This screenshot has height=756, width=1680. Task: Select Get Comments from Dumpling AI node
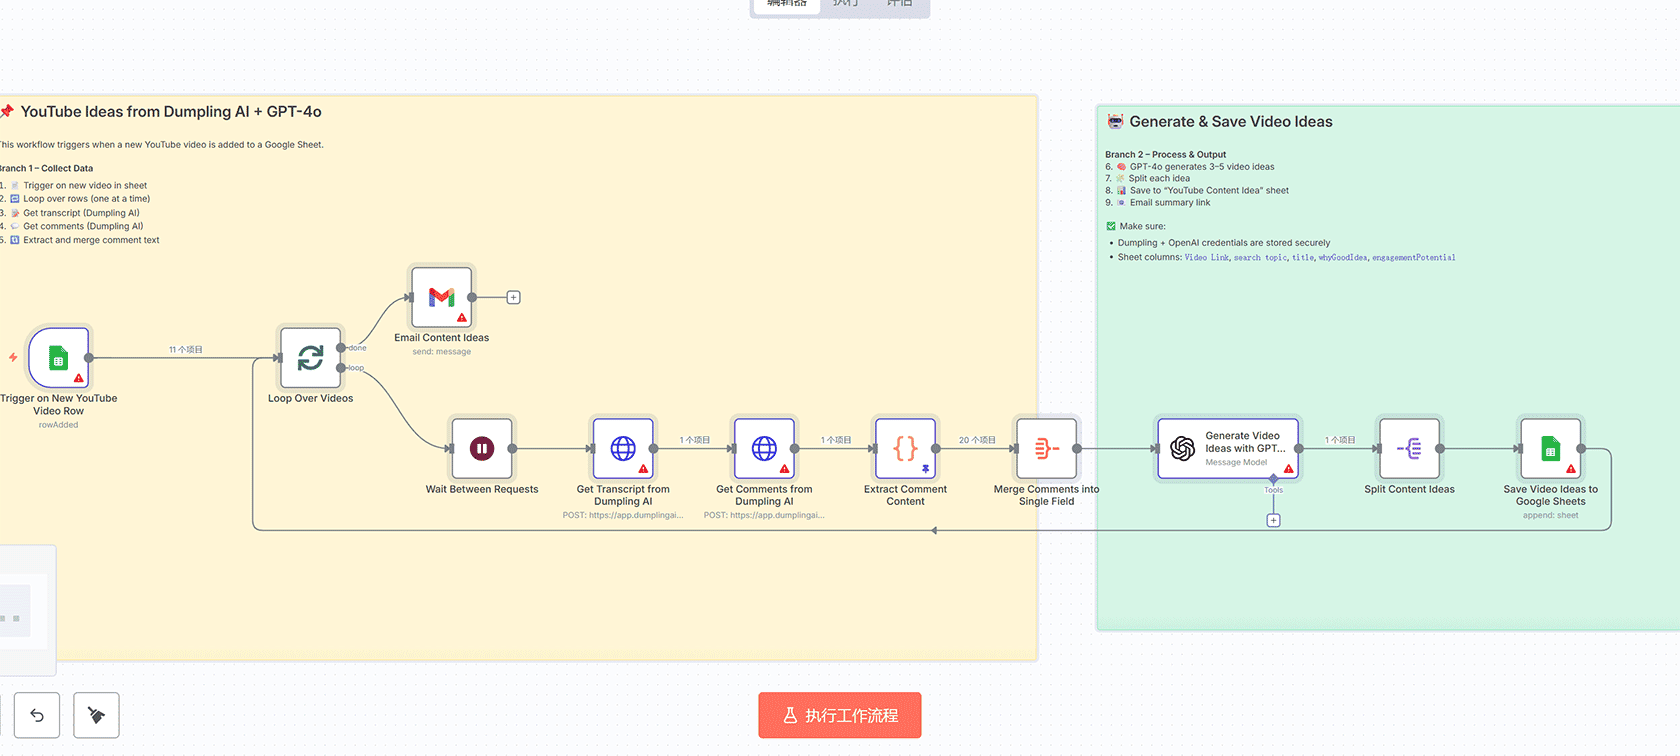764,449
